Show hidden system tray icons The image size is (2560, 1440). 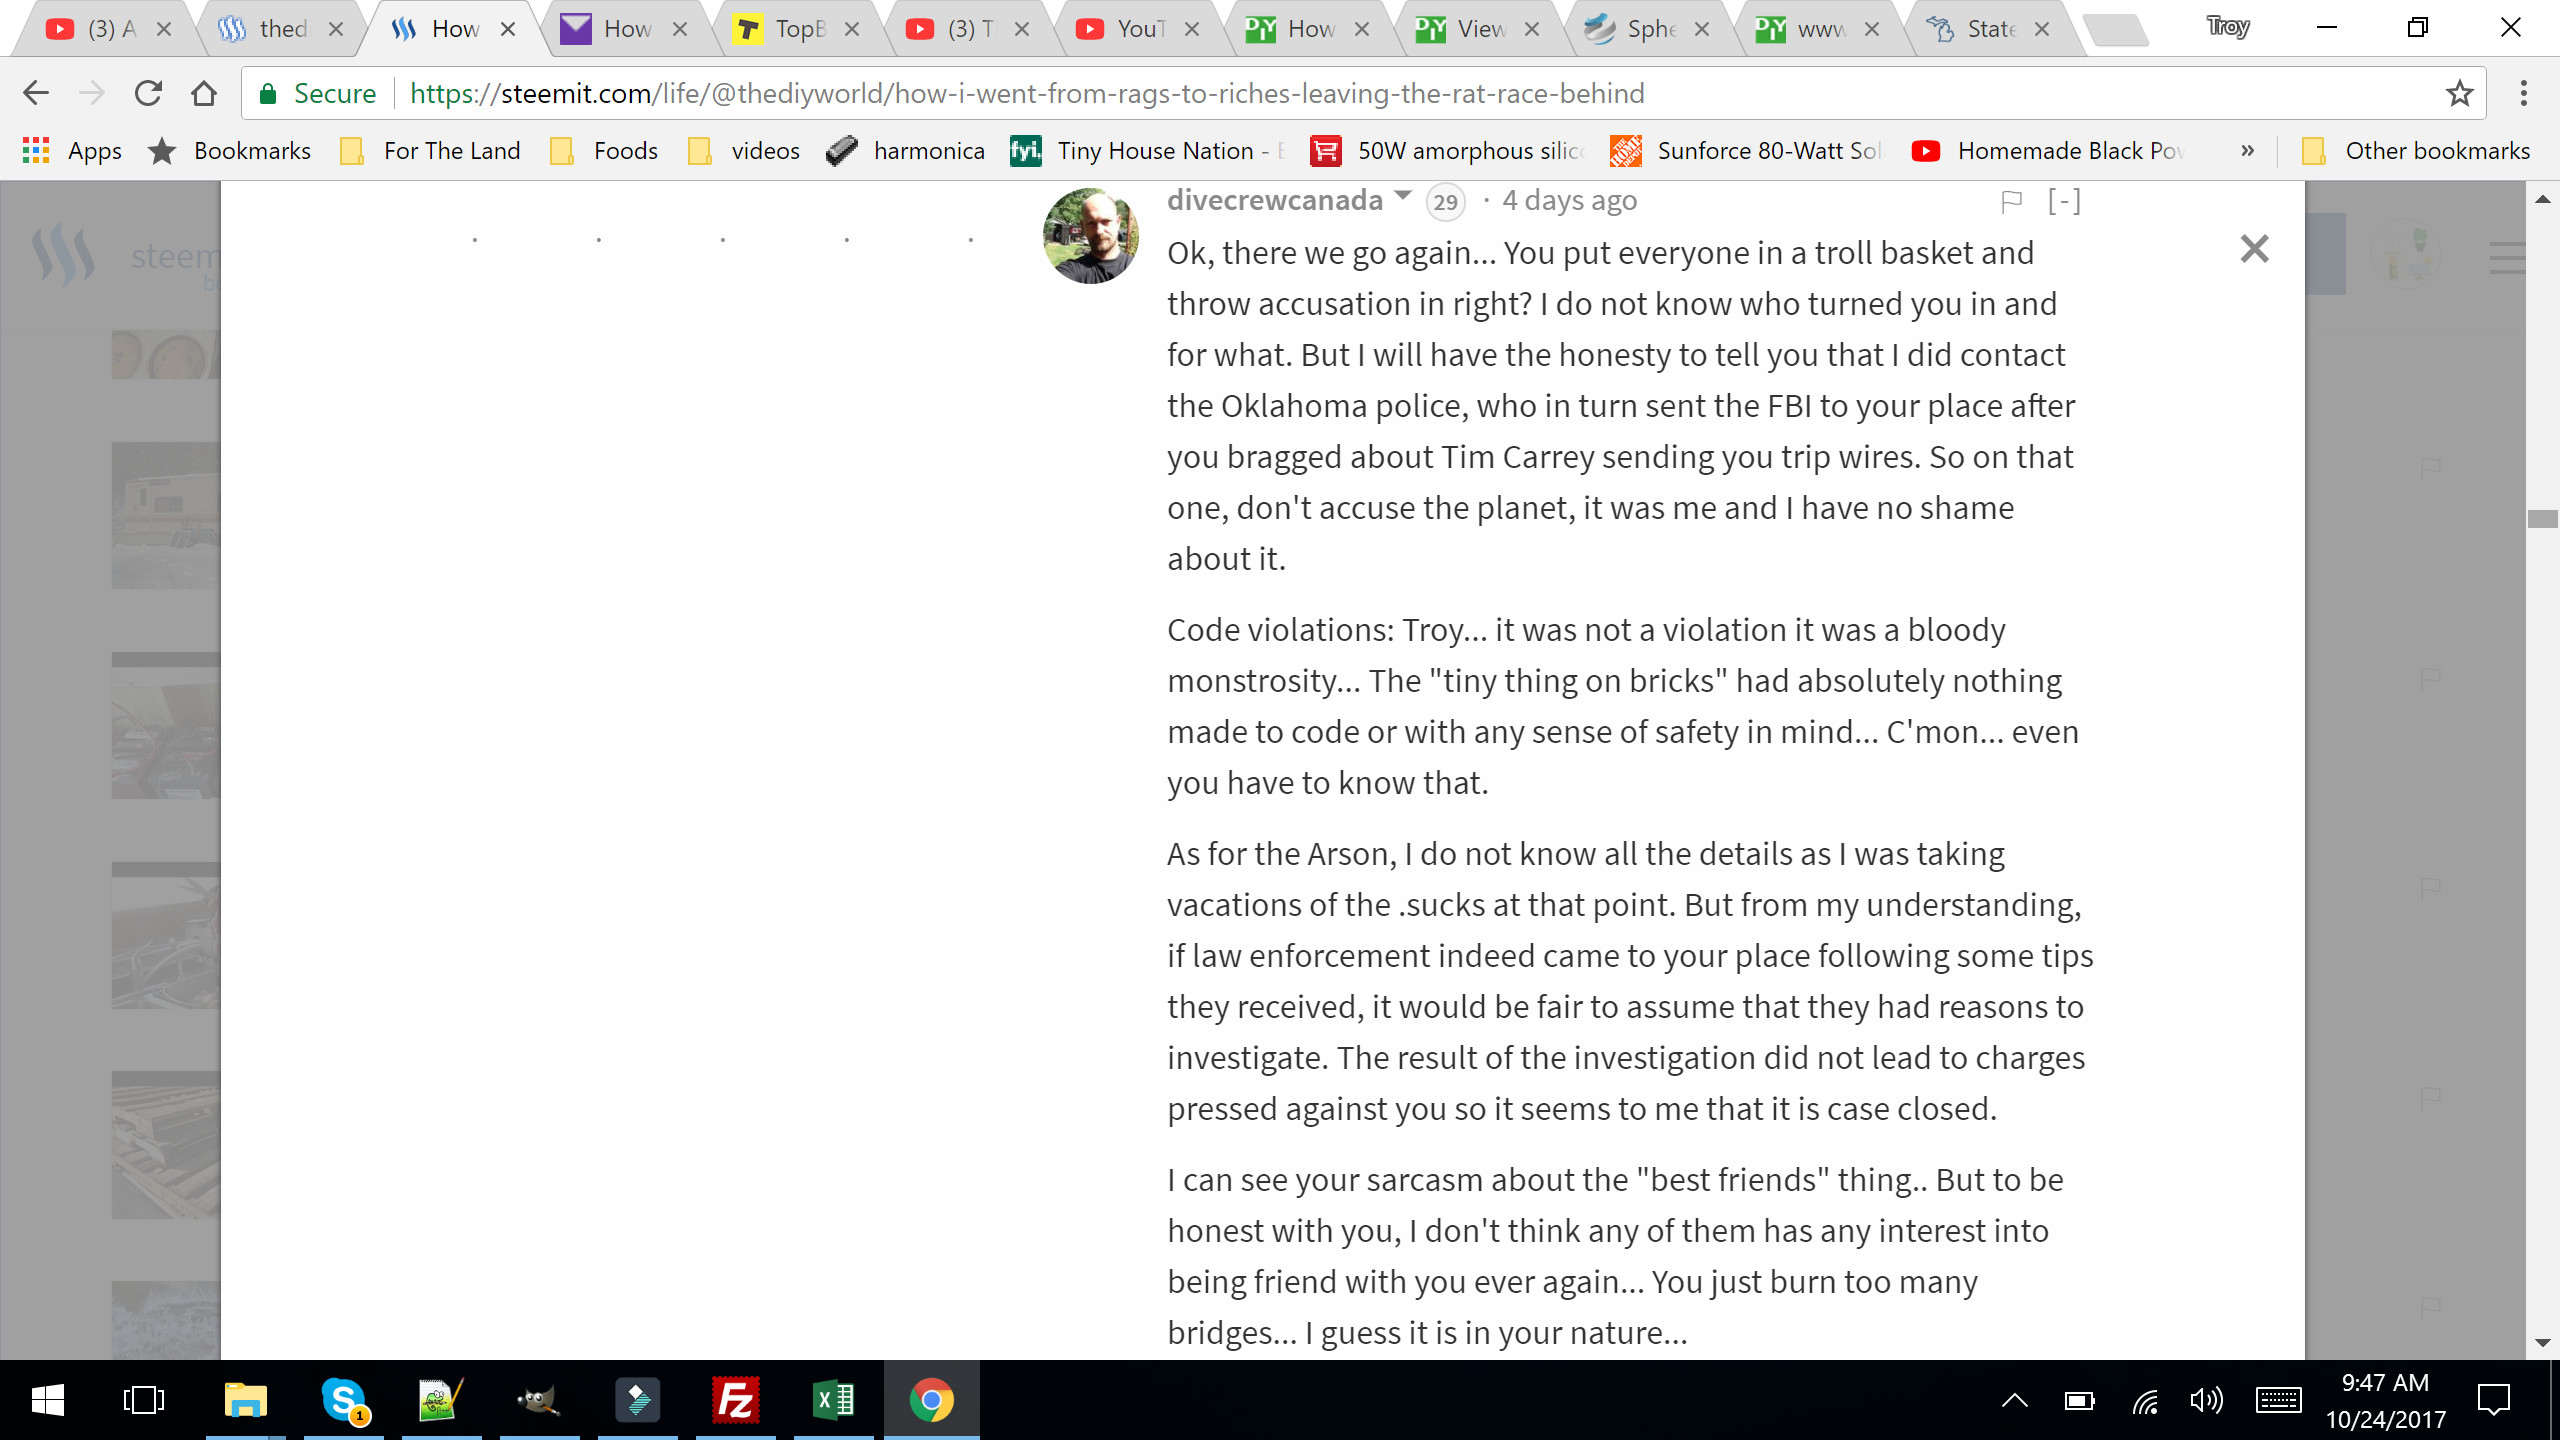2014,1400
